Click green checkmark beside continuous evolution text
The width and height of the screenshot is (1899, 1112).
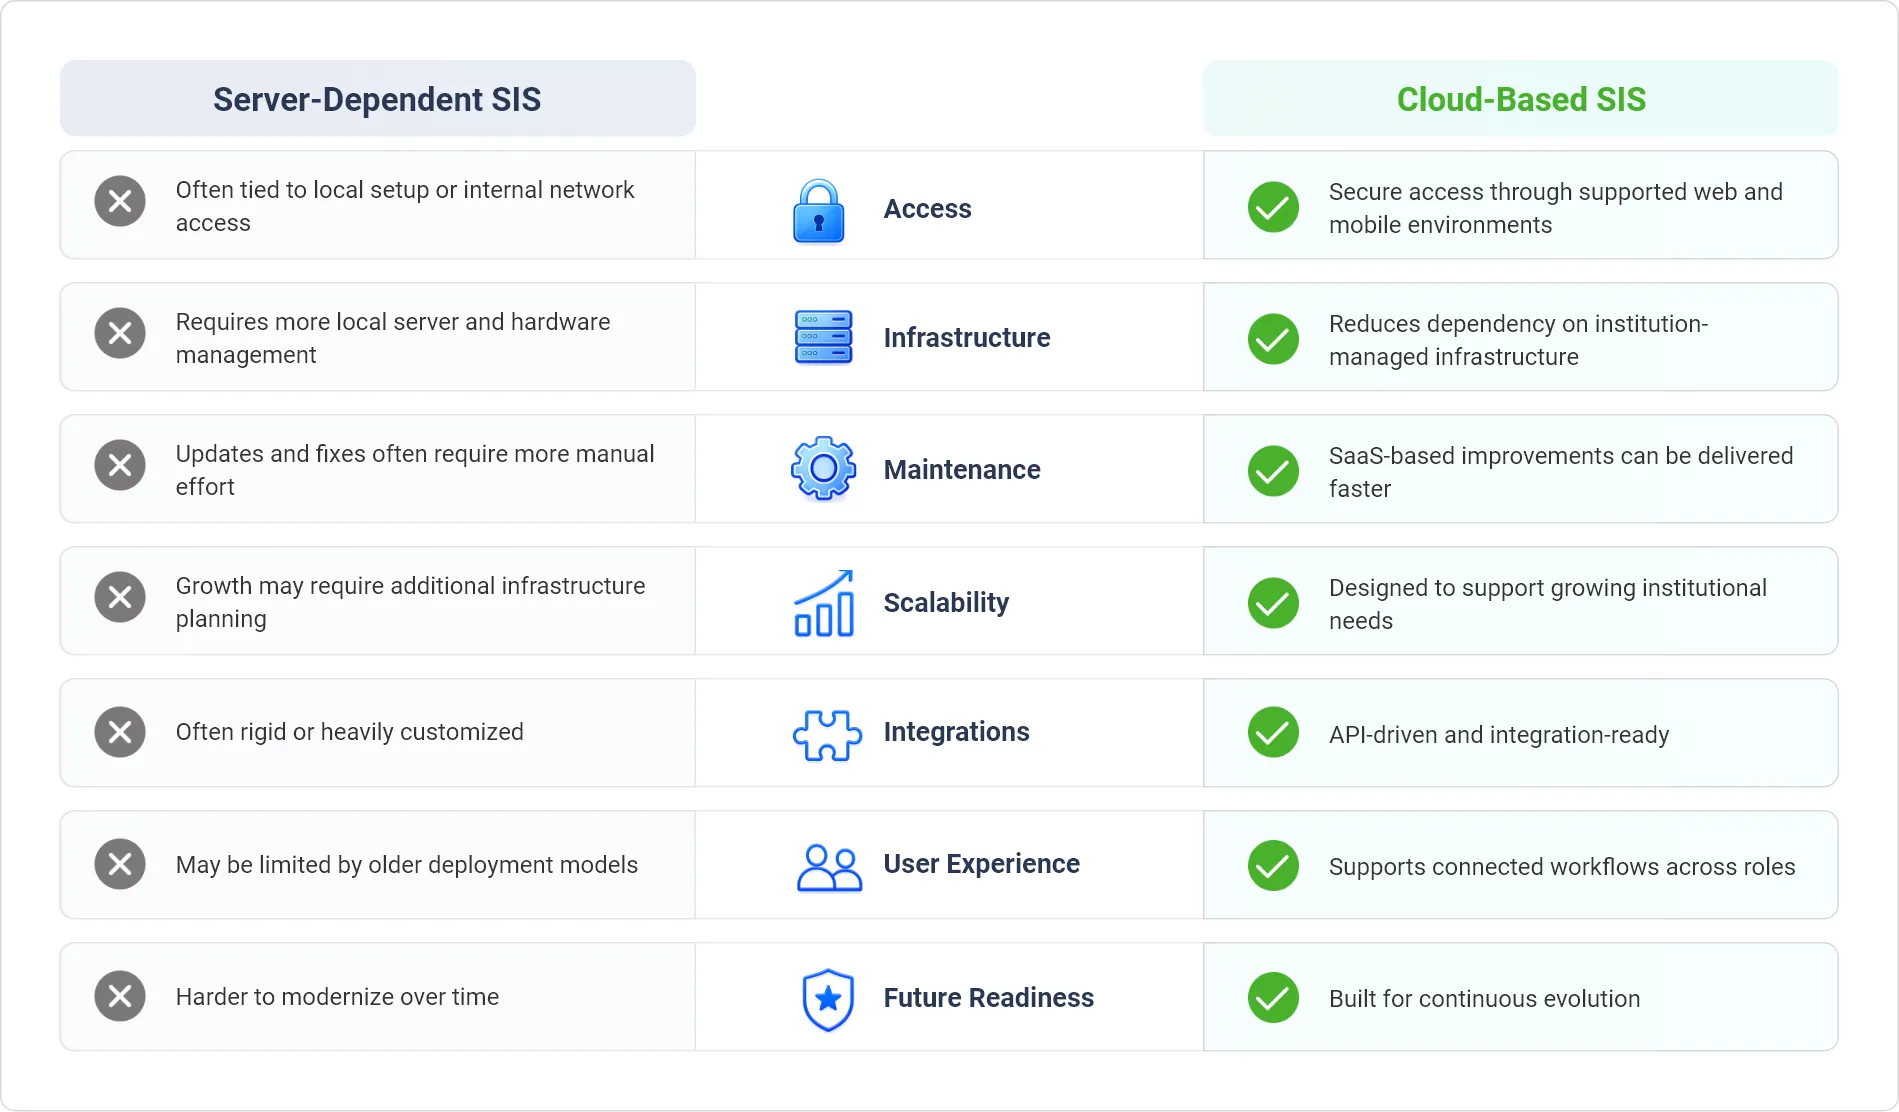pyautogui.click(x=1273, y=998)
